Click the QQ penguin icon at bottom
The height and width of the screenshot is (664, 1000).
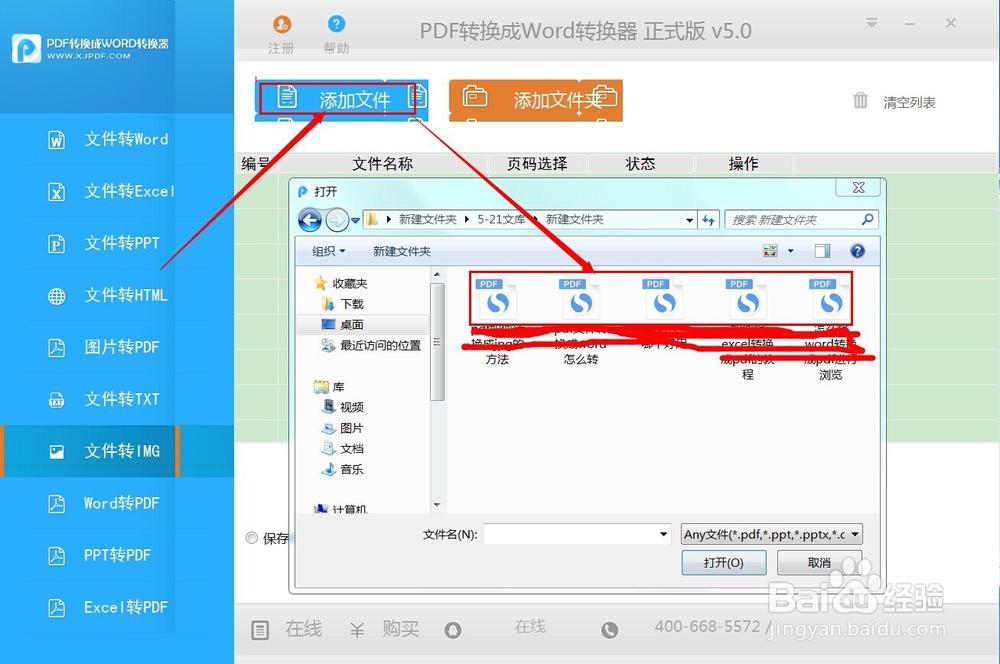coord(453,630)
